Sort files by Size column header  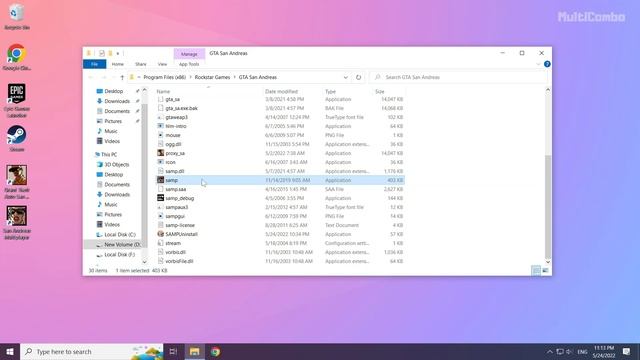(380, 91)
